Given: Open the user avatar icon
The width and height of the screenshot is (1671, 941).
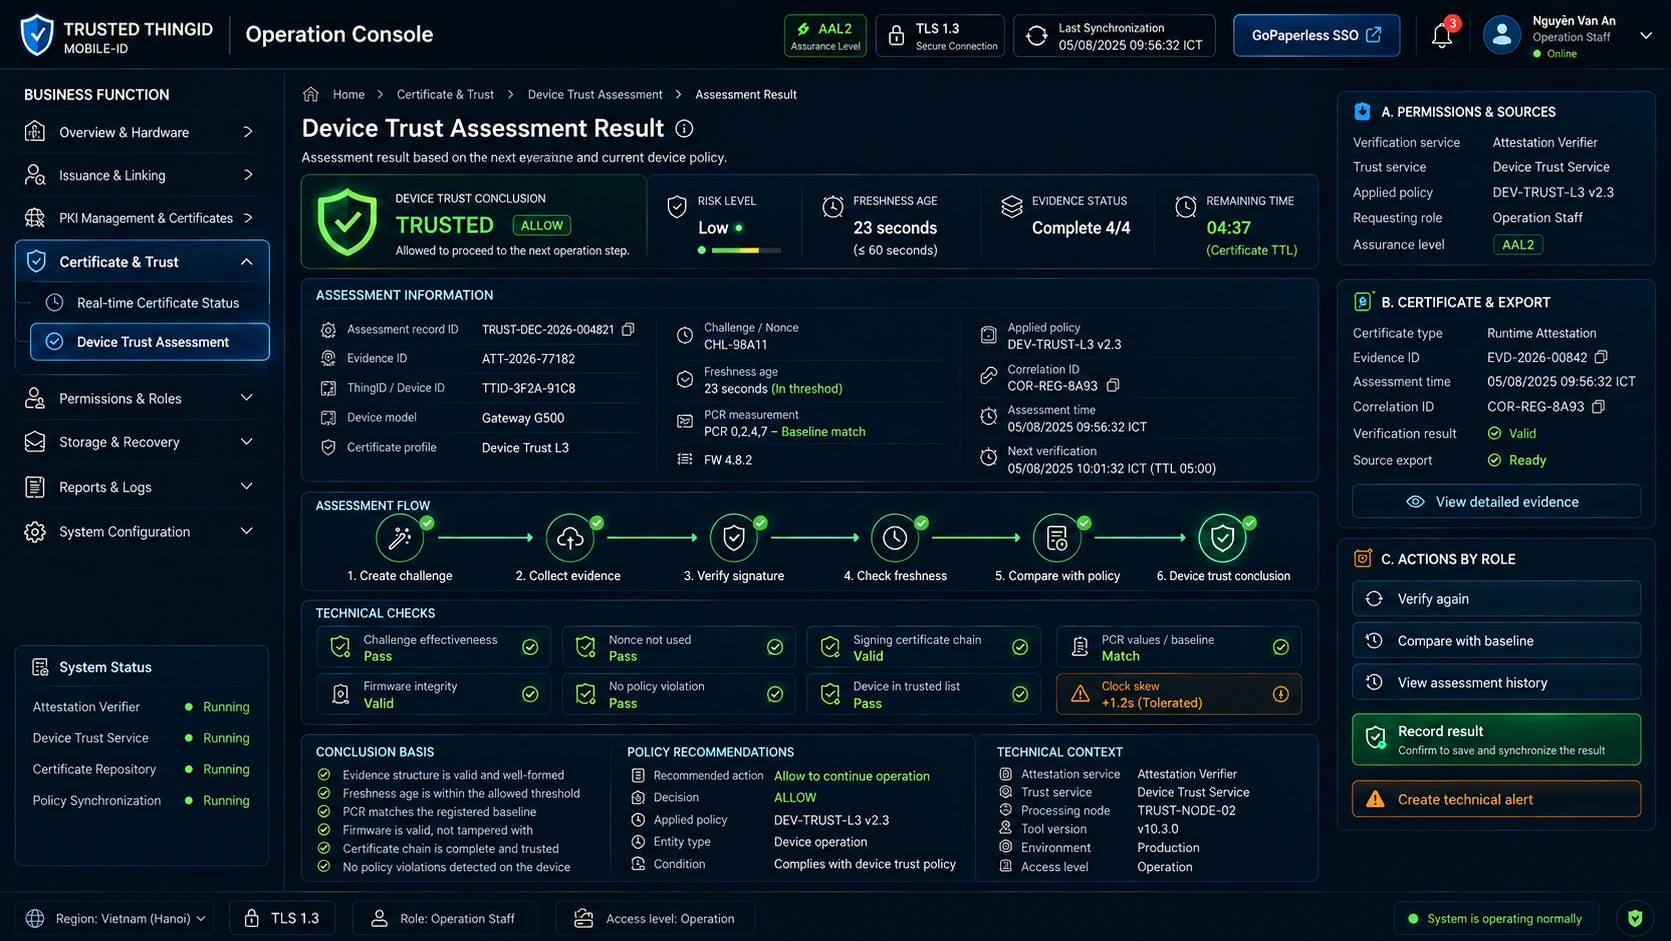Looking at the screenshot, I should coord(1501,35).
